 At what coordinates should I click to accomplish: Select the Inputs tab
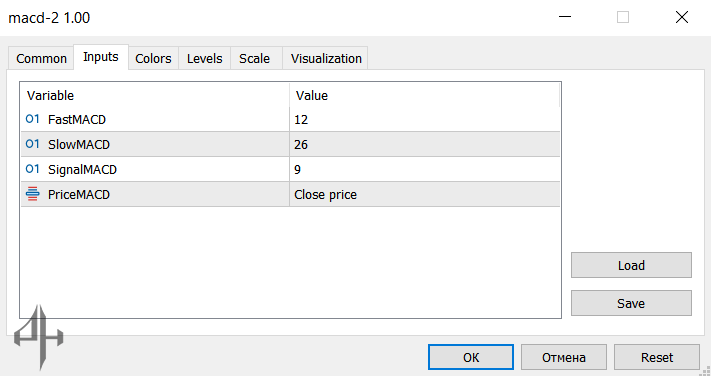point(101,57)
